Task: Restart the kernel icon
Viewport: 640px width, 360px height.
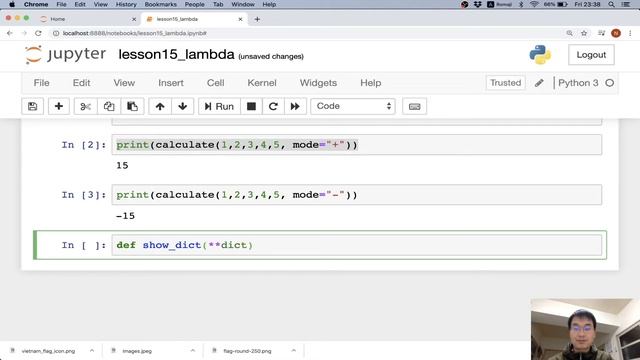Action: coord(273,107)
